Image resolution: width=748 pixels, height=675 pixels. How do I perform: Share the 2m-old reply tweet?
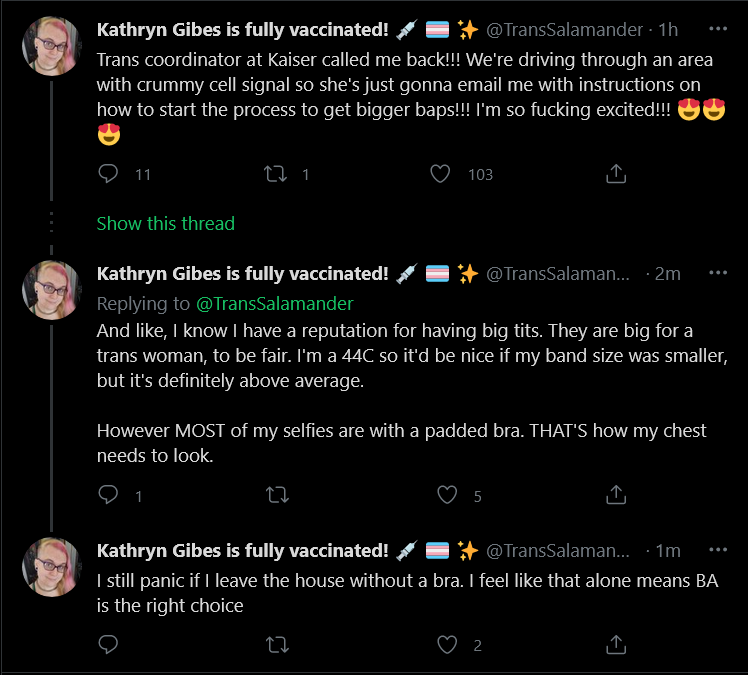click(616, 495)
